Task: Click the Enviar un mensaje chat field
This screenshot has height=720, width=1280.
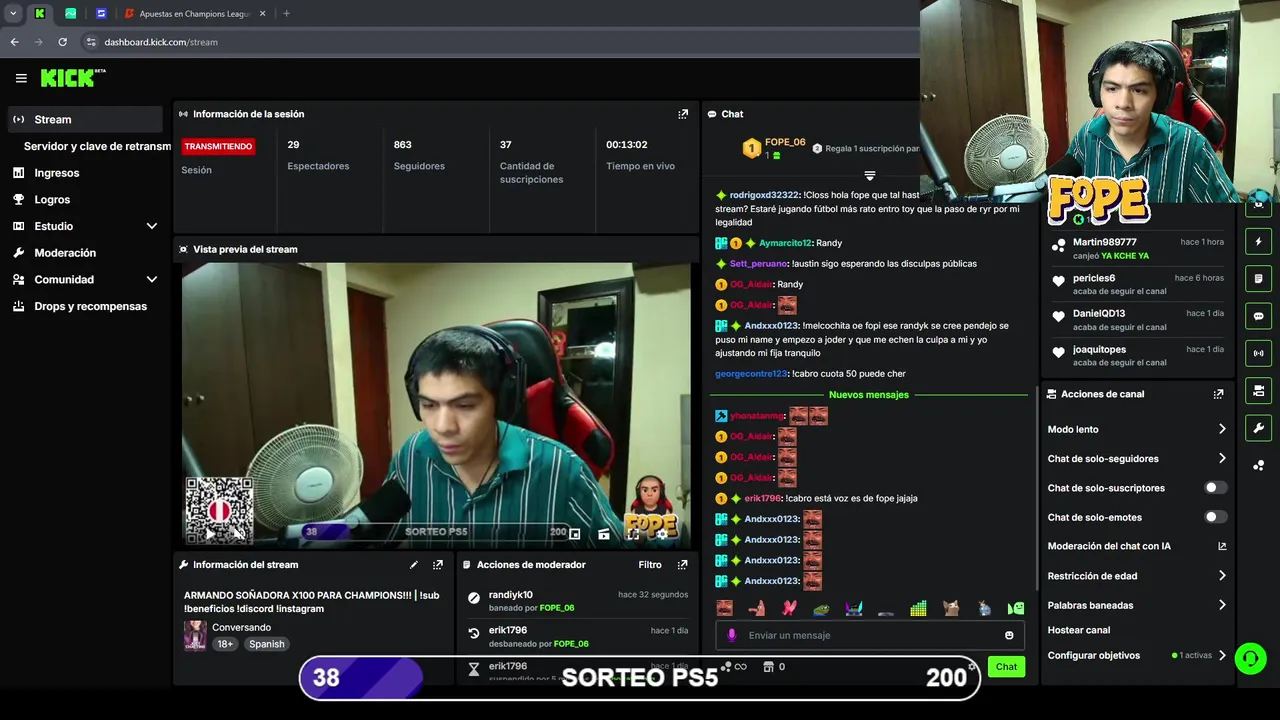Action: pos(870,635)
